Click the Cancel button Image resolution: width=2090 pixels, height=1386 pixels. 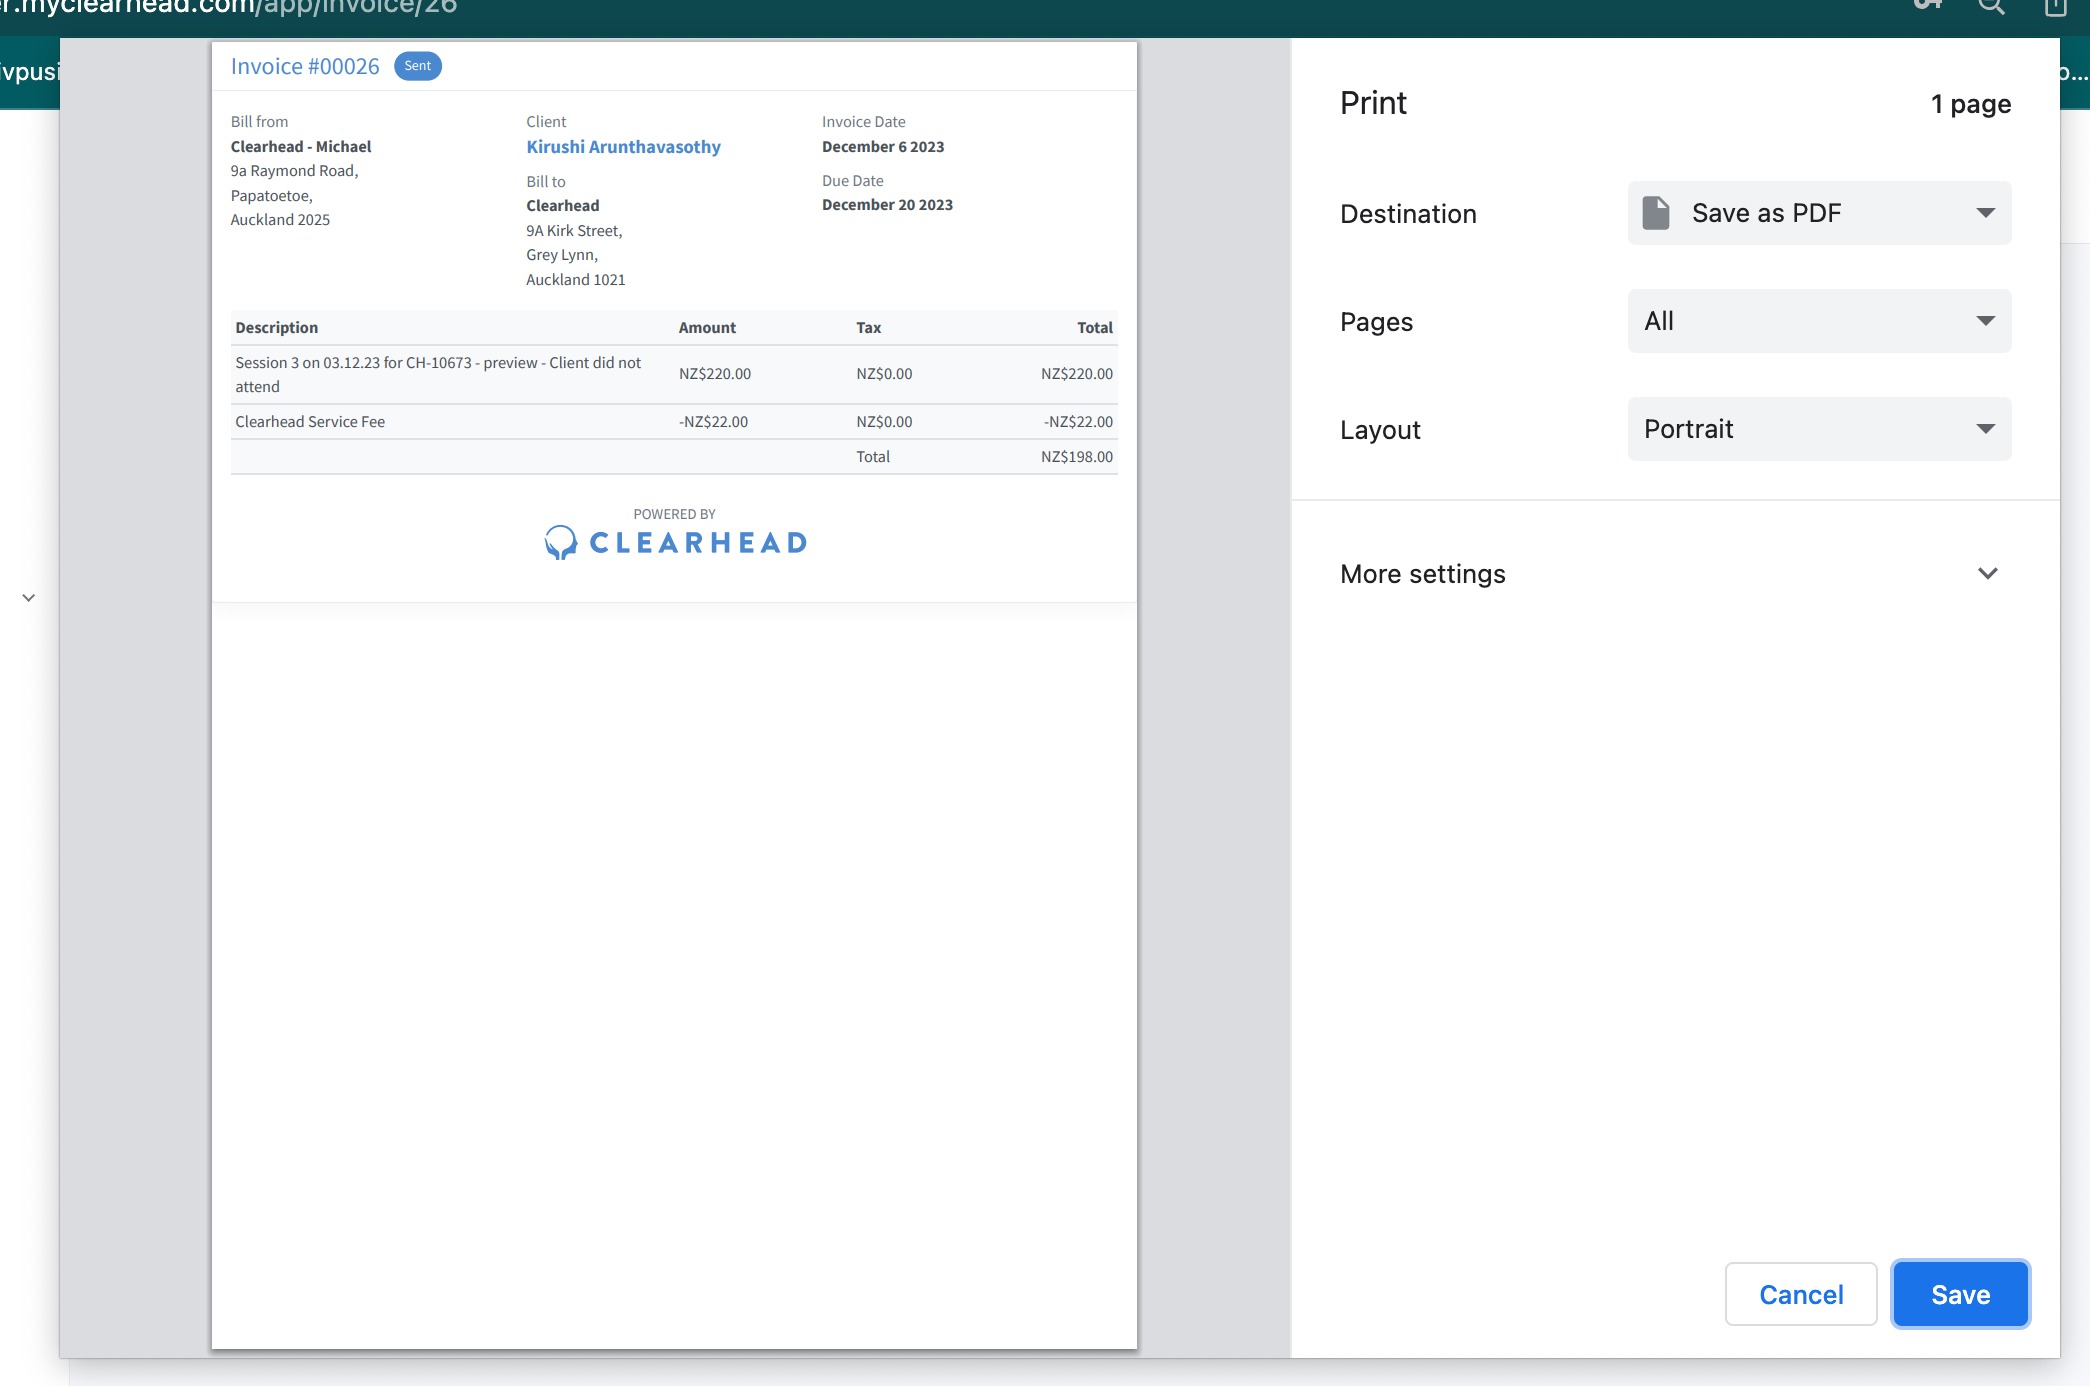1800,1294
